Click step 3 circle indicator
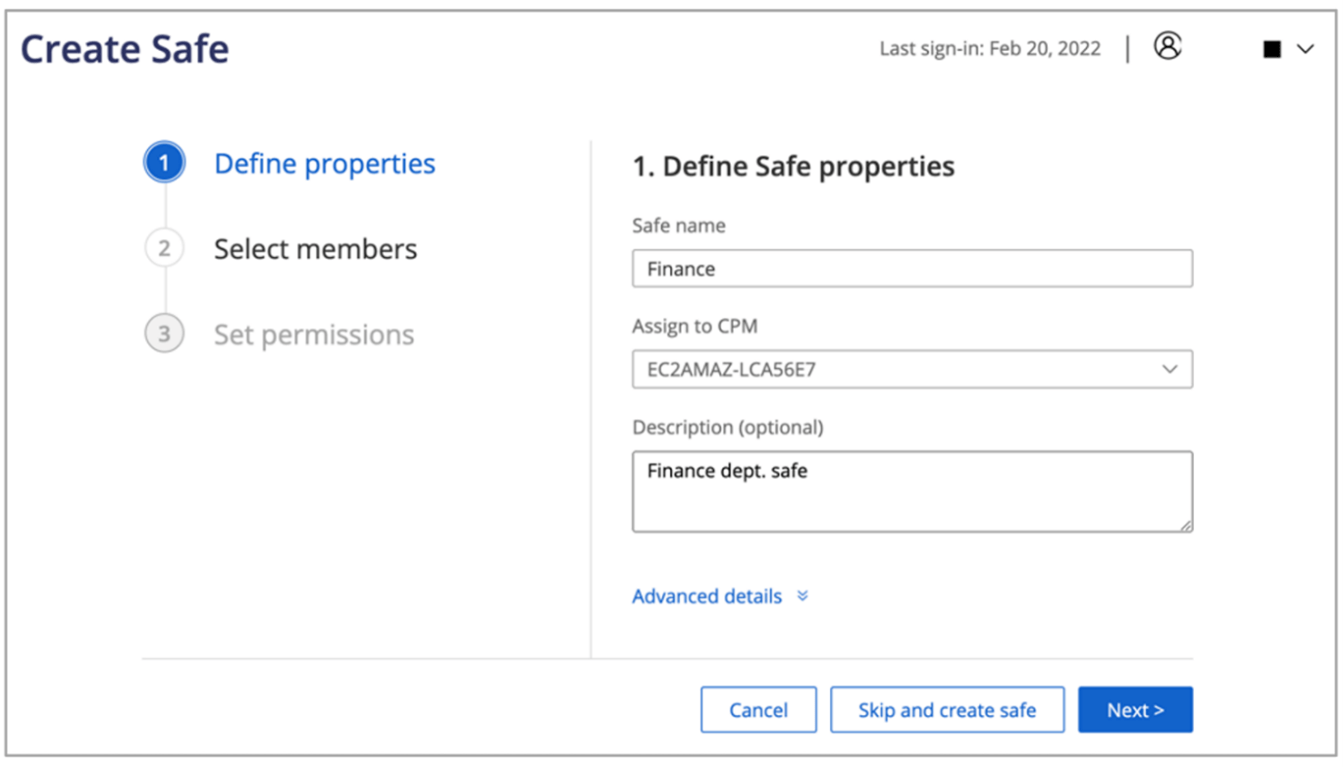Viewport: 1343px width, 767px height. pos(164,334)
